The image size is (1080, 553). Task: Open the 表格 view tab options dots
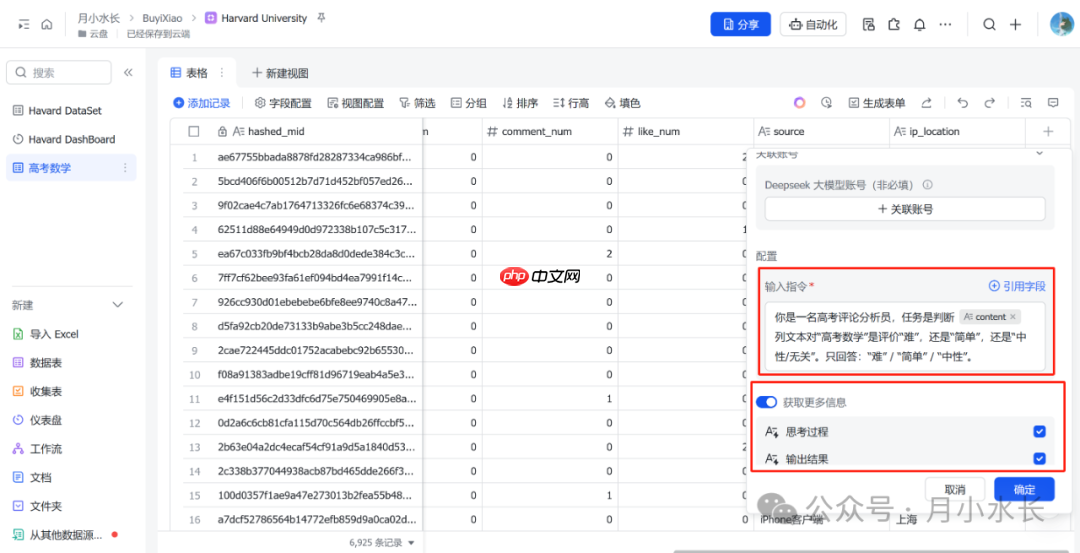[222, 72]
